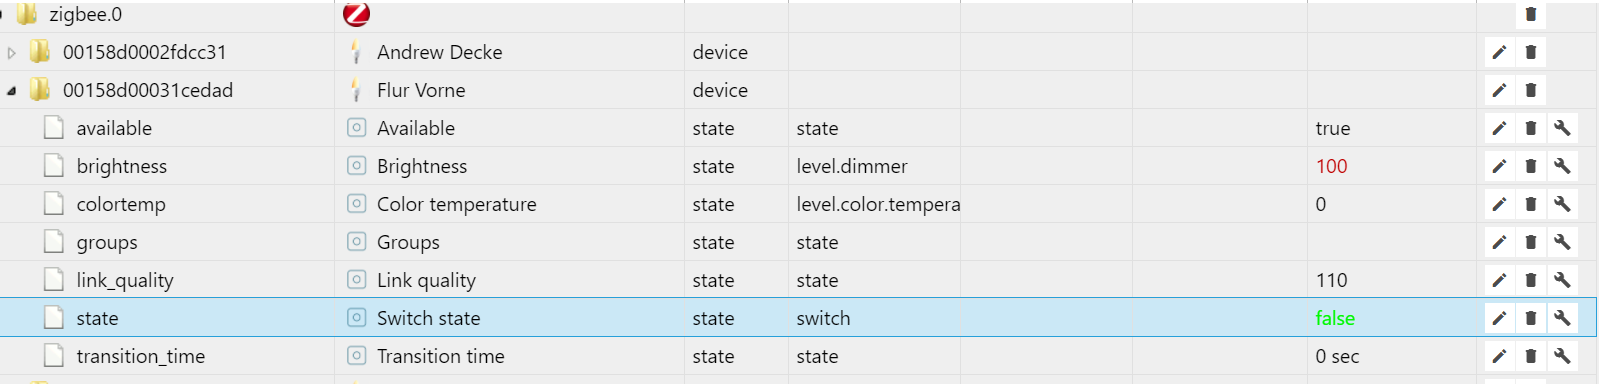Viewport: 1599px width, 384px height.
Task: Edit the transition_time object with pencil icon
Action: (x=1499, y=356)
